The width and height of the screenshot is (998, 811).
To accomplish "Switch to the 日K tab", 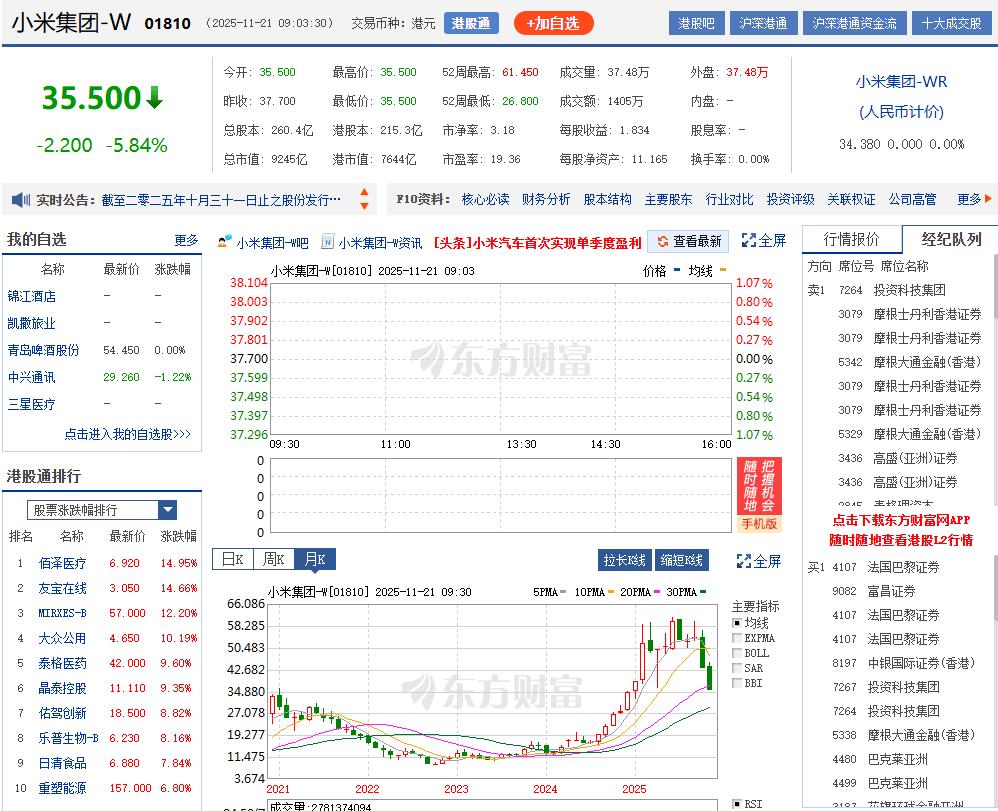I will pyautogui.click(x=233, y=560).
